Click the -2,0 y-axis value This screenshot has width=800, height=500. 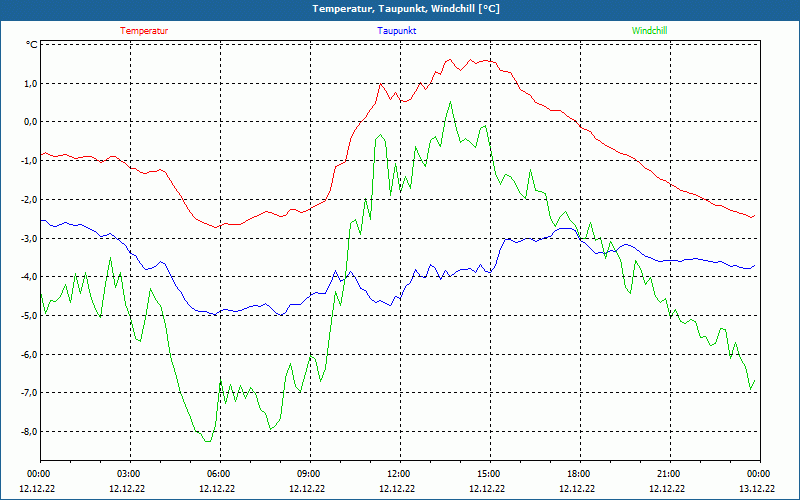tap(29, 199)
